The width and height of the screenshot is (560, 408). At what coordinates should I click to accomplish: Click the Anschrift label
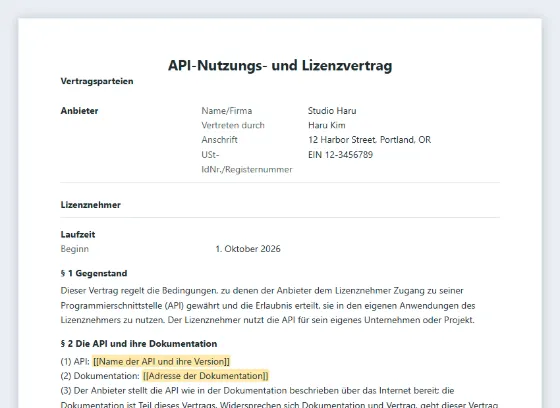(219, 140)
